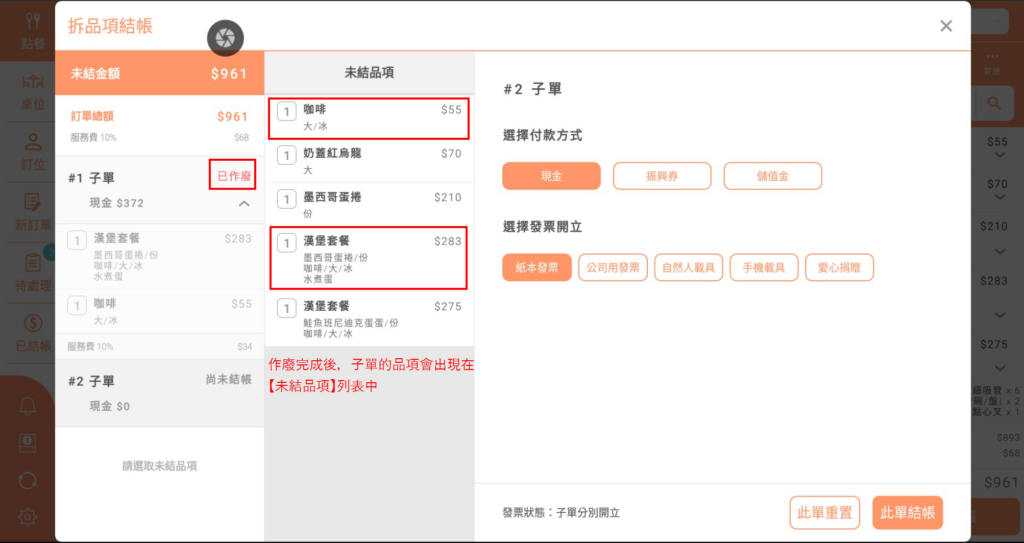
Task: Select the 奶蓋紅烏龍 unpaid item
Action: [368, 161]
